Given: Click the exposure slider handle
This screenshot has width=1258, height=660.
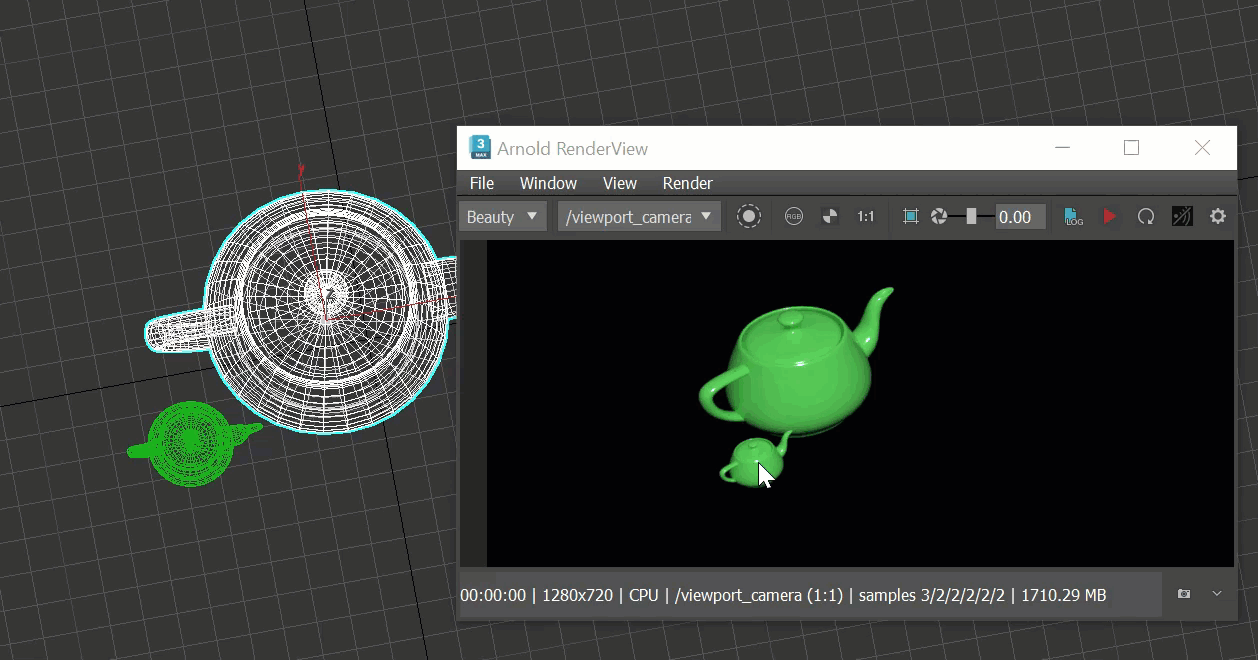Looking at the screenshot, I should pos(971,216).
